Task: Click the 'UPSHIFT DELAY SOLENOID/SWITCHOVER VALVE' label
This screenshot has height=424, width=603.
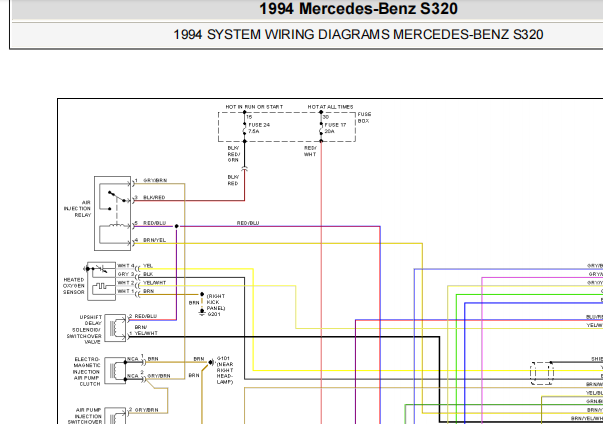Action: (84, 329)
